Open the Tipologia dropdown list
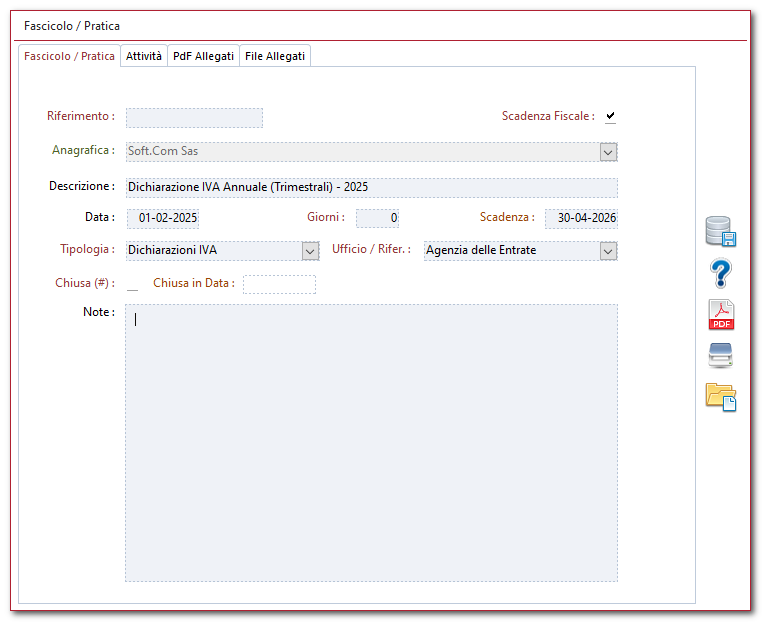 (x=310, y=251)
